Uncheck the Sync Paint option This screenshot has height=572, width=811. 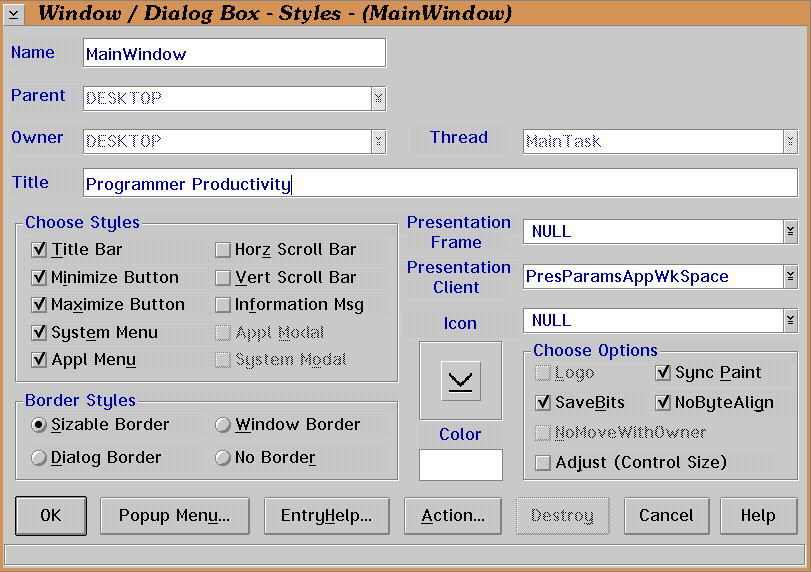click(x=662, y=373)
